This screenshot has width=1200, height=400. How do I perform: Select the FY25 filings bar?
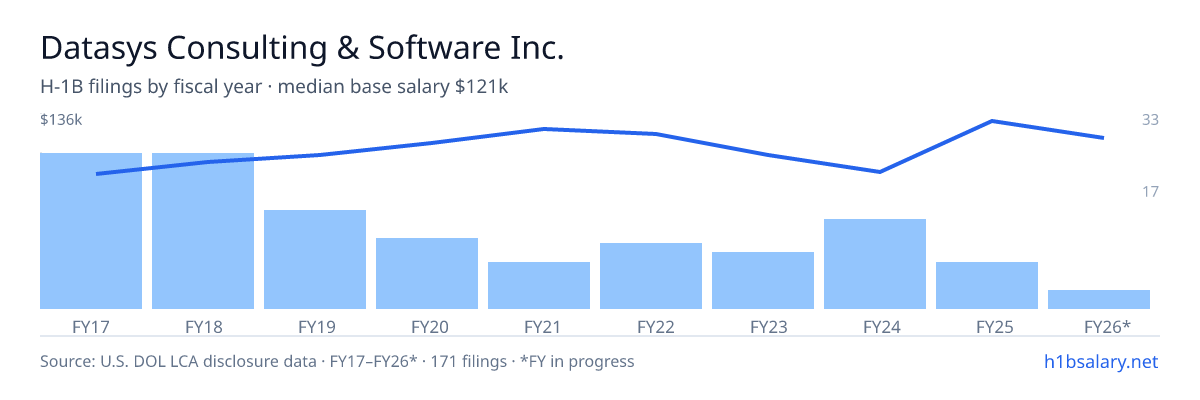[x=987, y=285]
